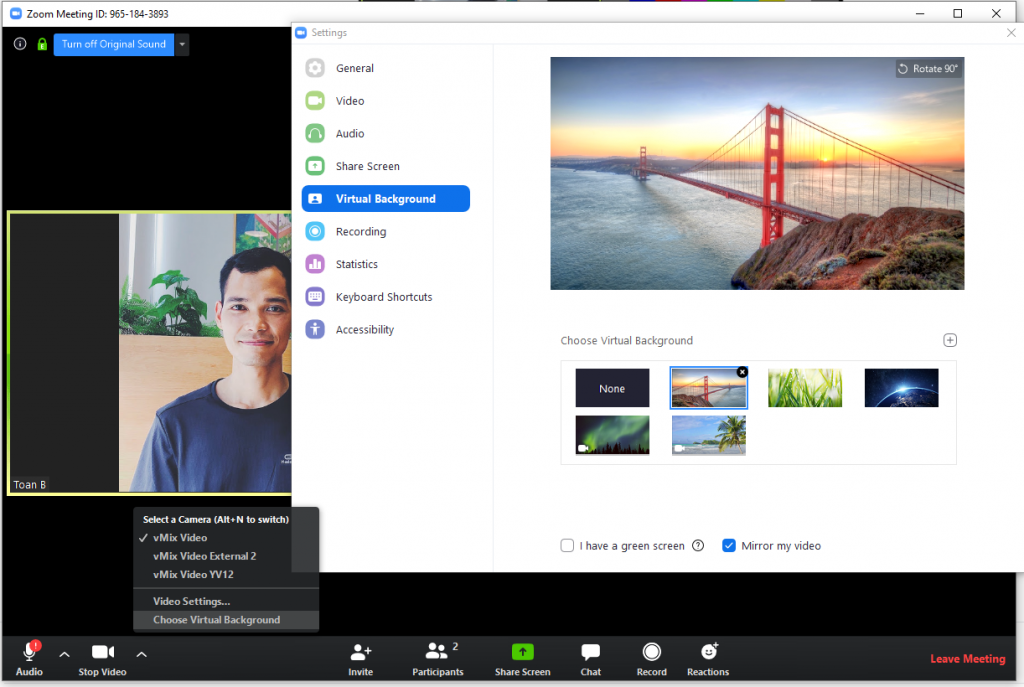Click 'Leave Meeting'

pos(967,659)
